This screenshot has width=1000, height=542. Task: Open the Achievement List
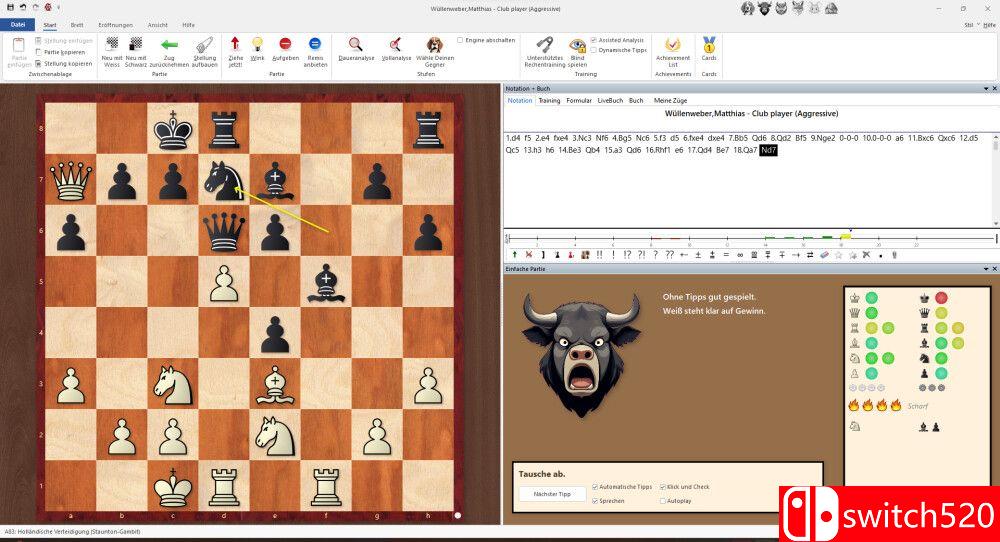tap(673, 45)
